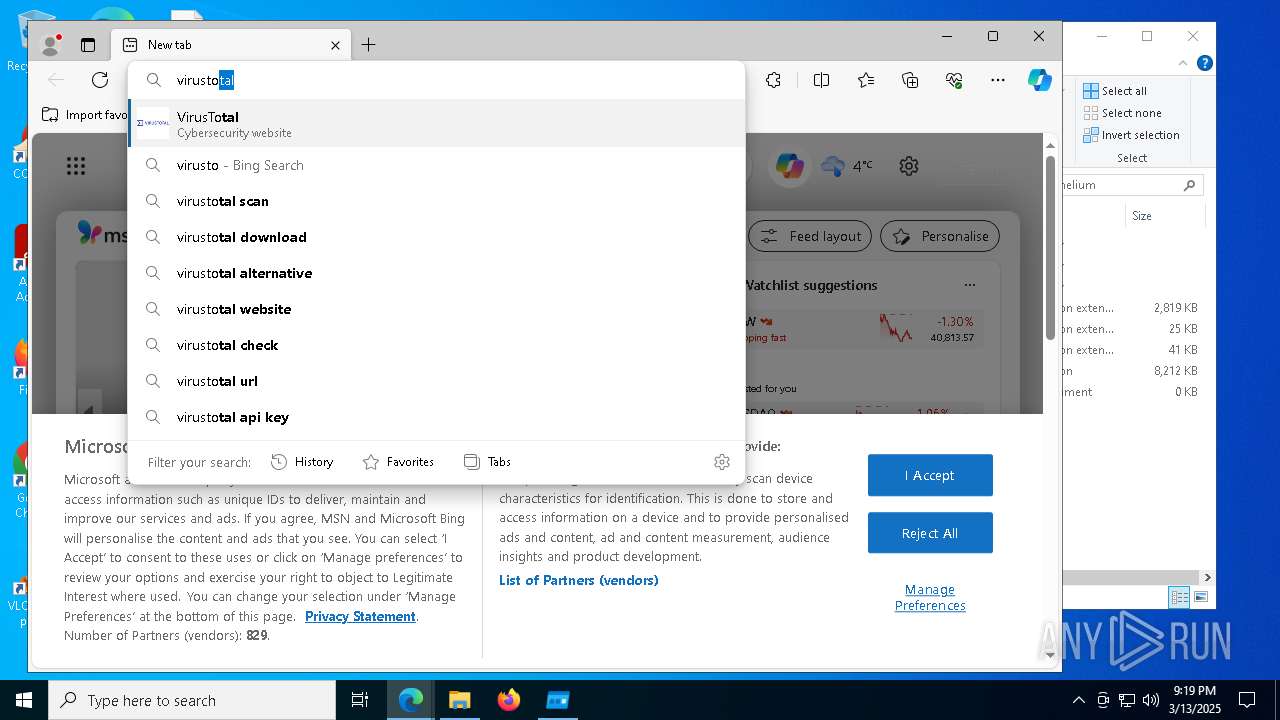Open the Favorites star toolbar icon
1280x720 pixels.
point(865,80)
